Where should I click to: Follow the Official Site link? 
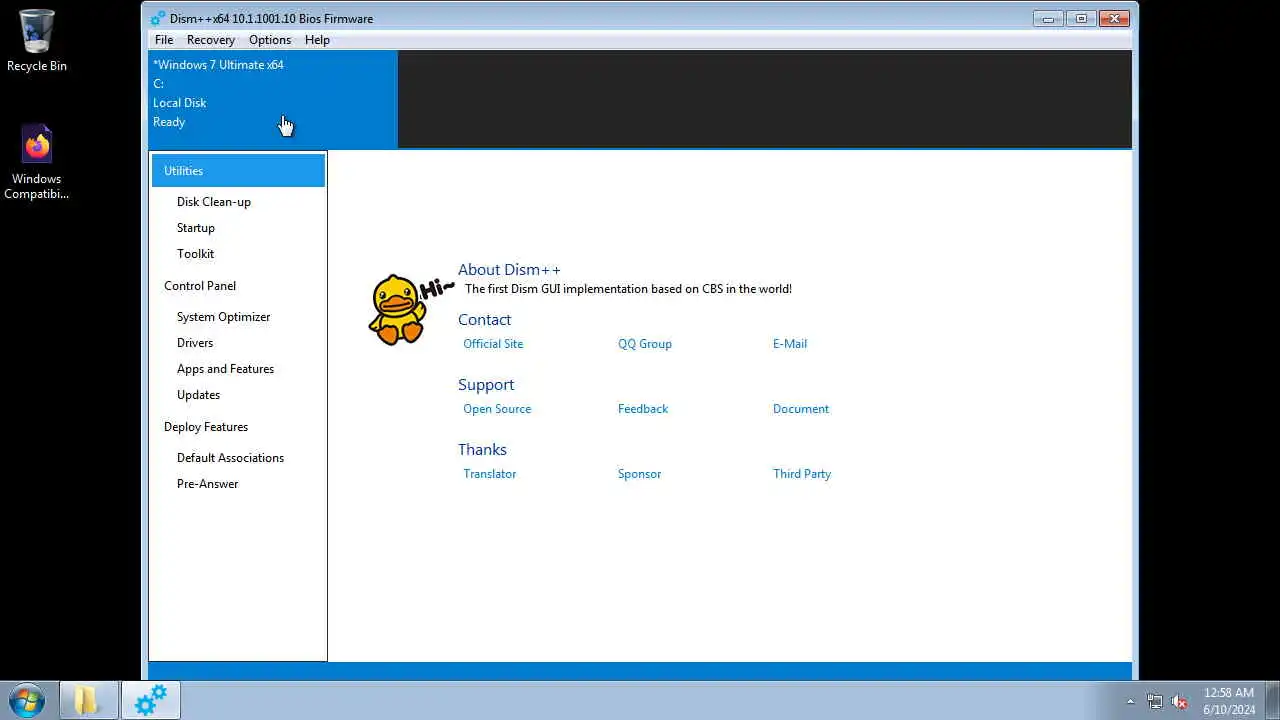[x=493, y=344]
